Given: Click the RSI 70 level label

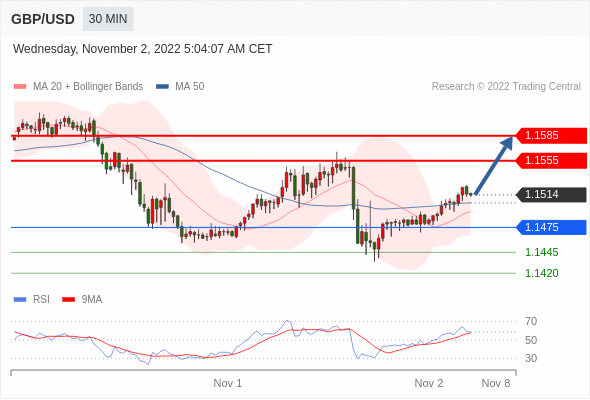Looking at the screenshot, I should (x=531, y=321).
